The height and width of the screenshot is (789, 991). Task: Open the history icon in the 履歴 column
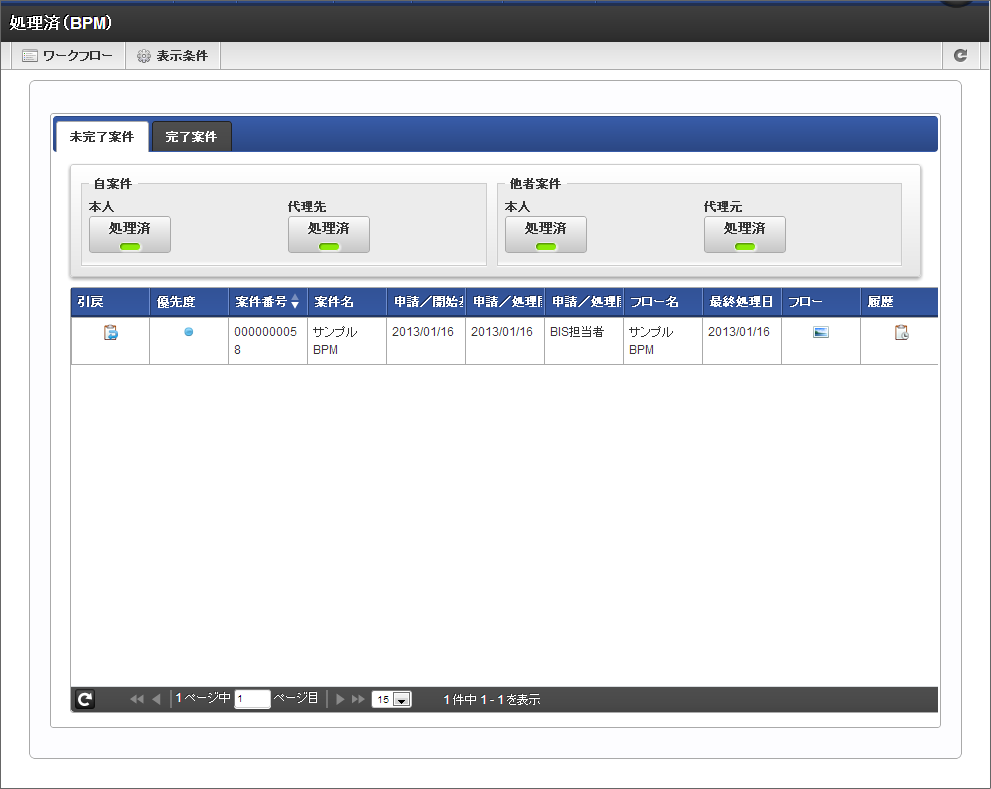[x=901, y=333]
